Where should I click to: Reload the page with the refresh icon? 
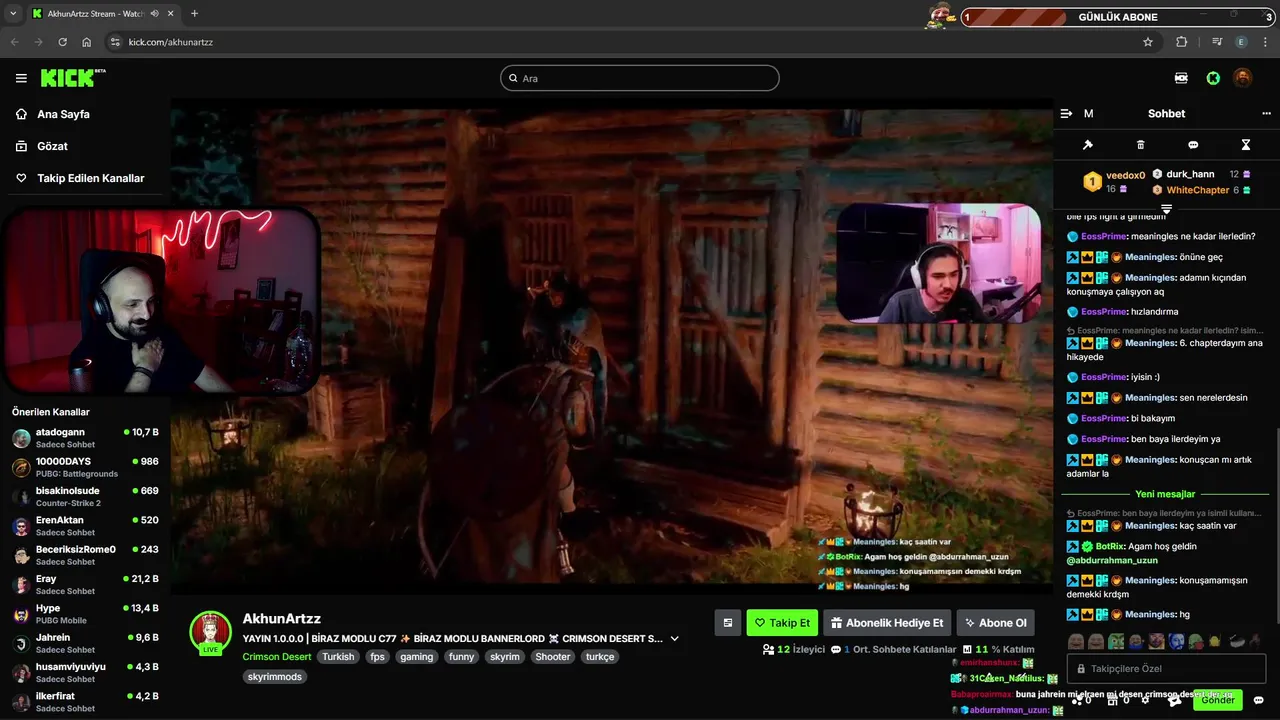63,42
